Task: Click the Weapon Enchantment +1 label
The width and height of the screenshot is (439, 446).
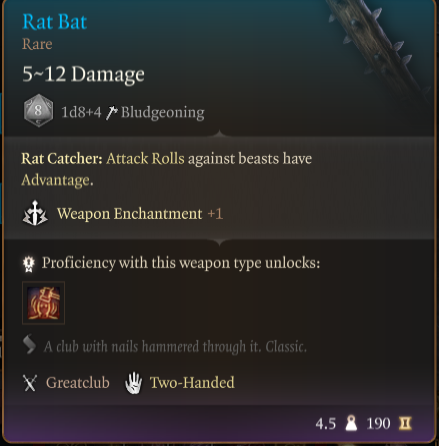Action: [140, 214]
